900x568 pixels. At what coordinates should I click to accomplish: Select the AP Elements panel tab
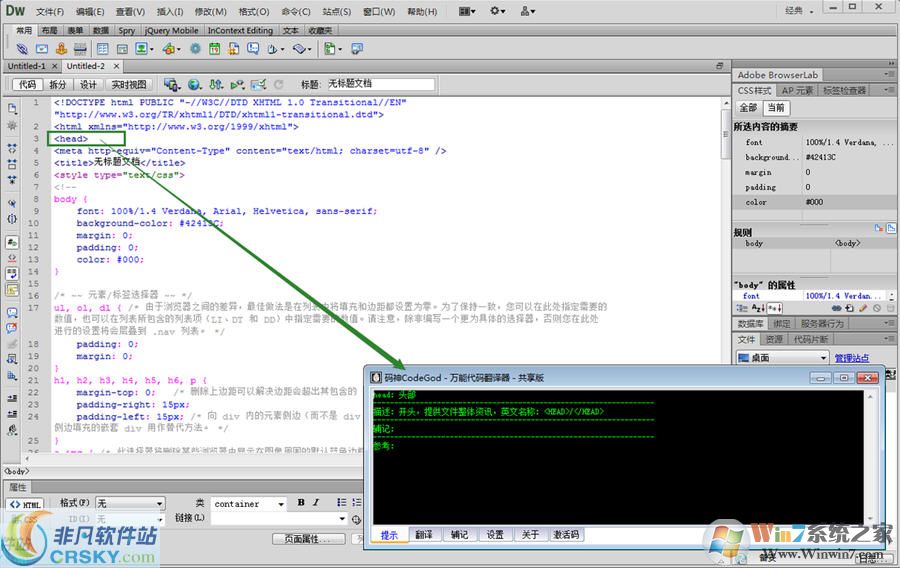(798, 90)
